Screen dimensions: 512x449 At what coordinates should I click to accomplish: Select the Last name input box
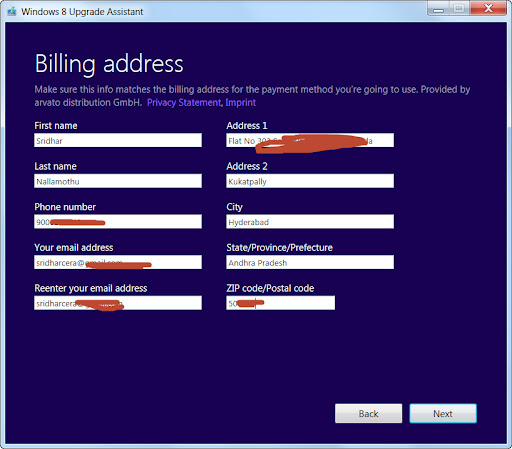pos(118,181)
